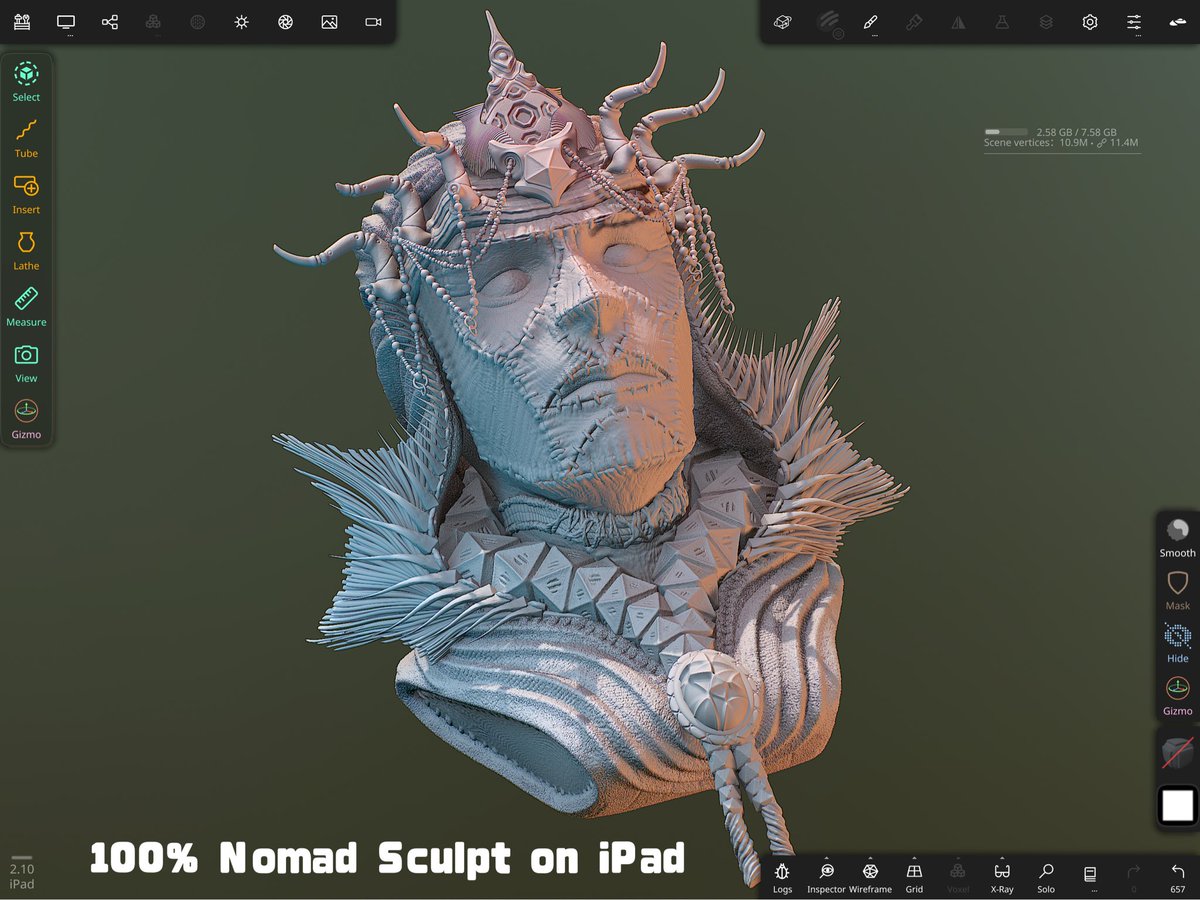
Task: Open the Post Process aperture icon
Action: [x=285, y=22]
